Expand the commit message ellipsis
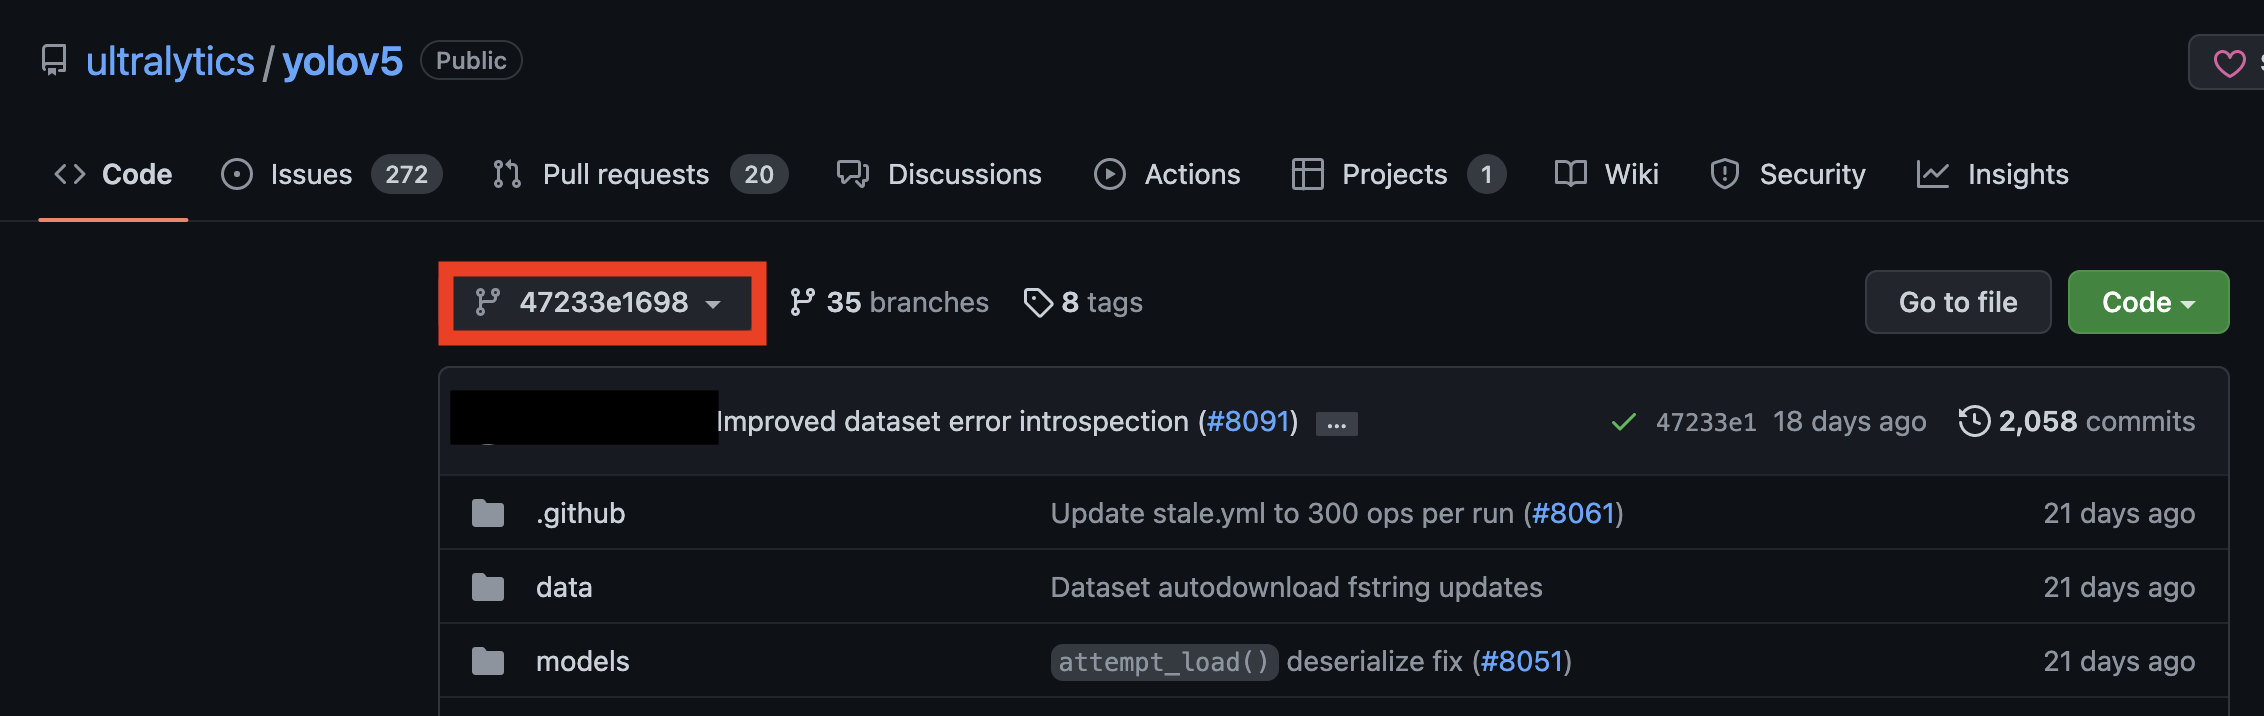The image size is (2264, 716). [1336, 424]
